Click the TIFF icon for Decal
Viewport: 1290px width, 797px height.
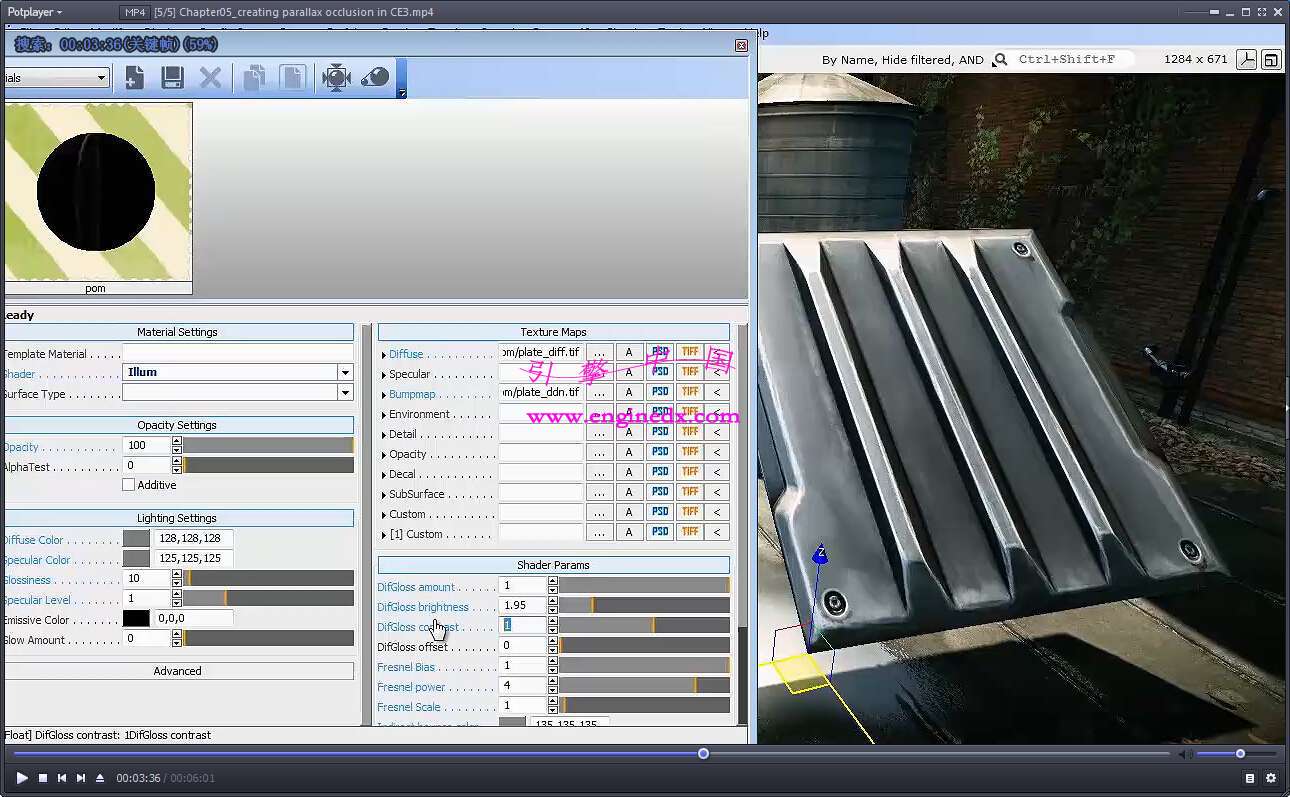point(690,472)
